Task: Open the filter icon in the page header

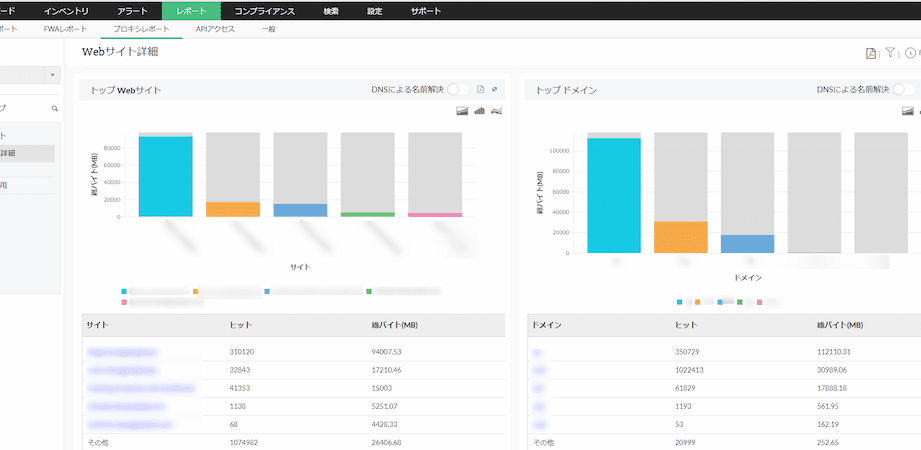Action: [x=890, y=53]
